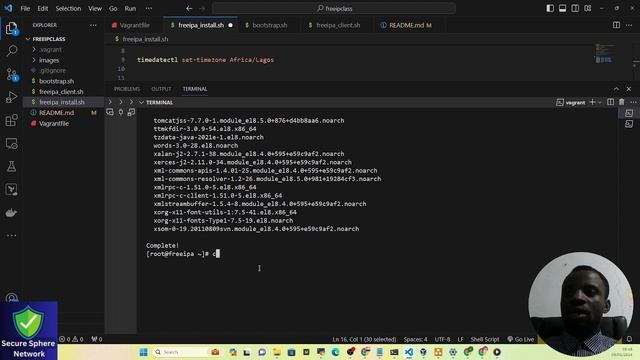The width and height of the screenshot is (640, 360).
Task: Expand the .vagrant folder
Action: (50, 49)
